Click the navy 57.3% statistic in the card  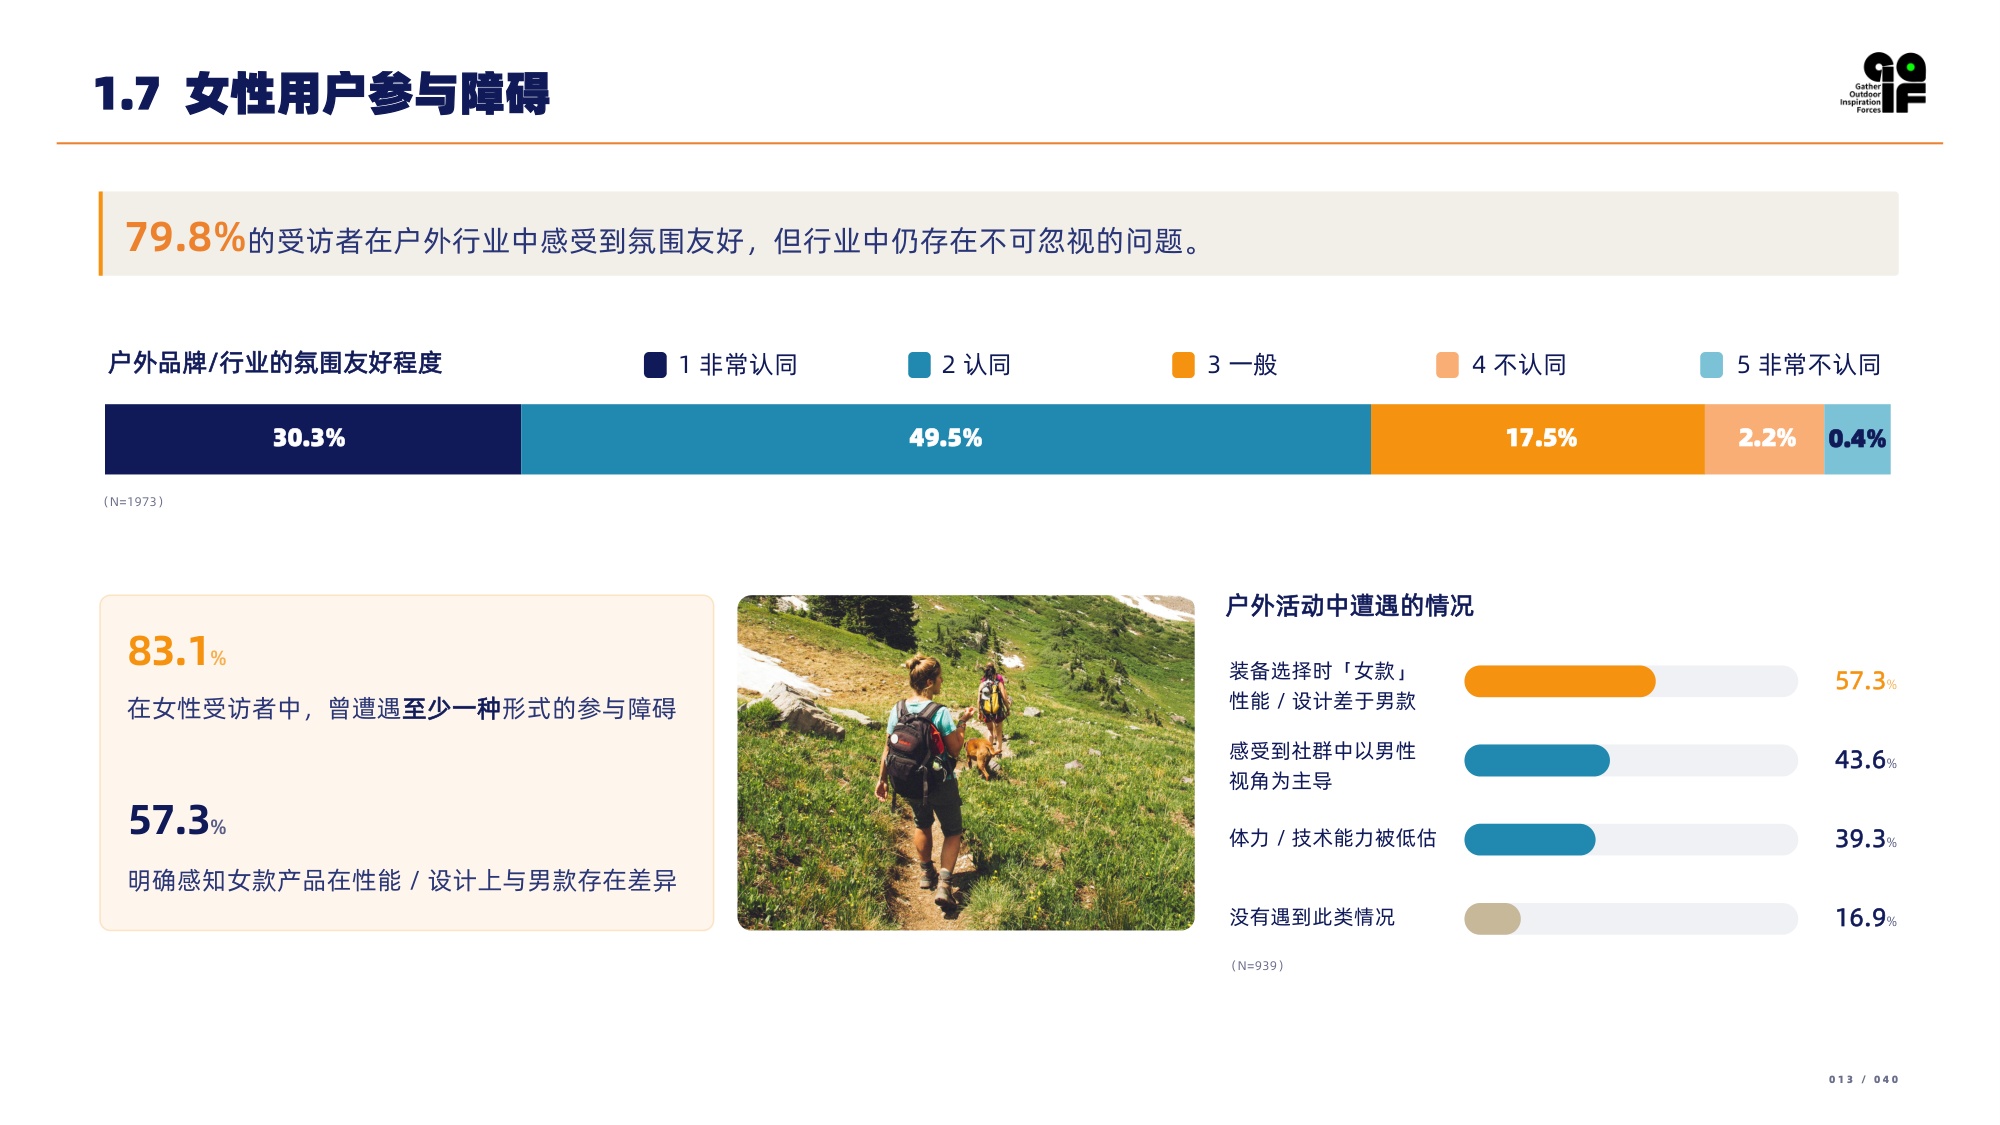point(177,820)
